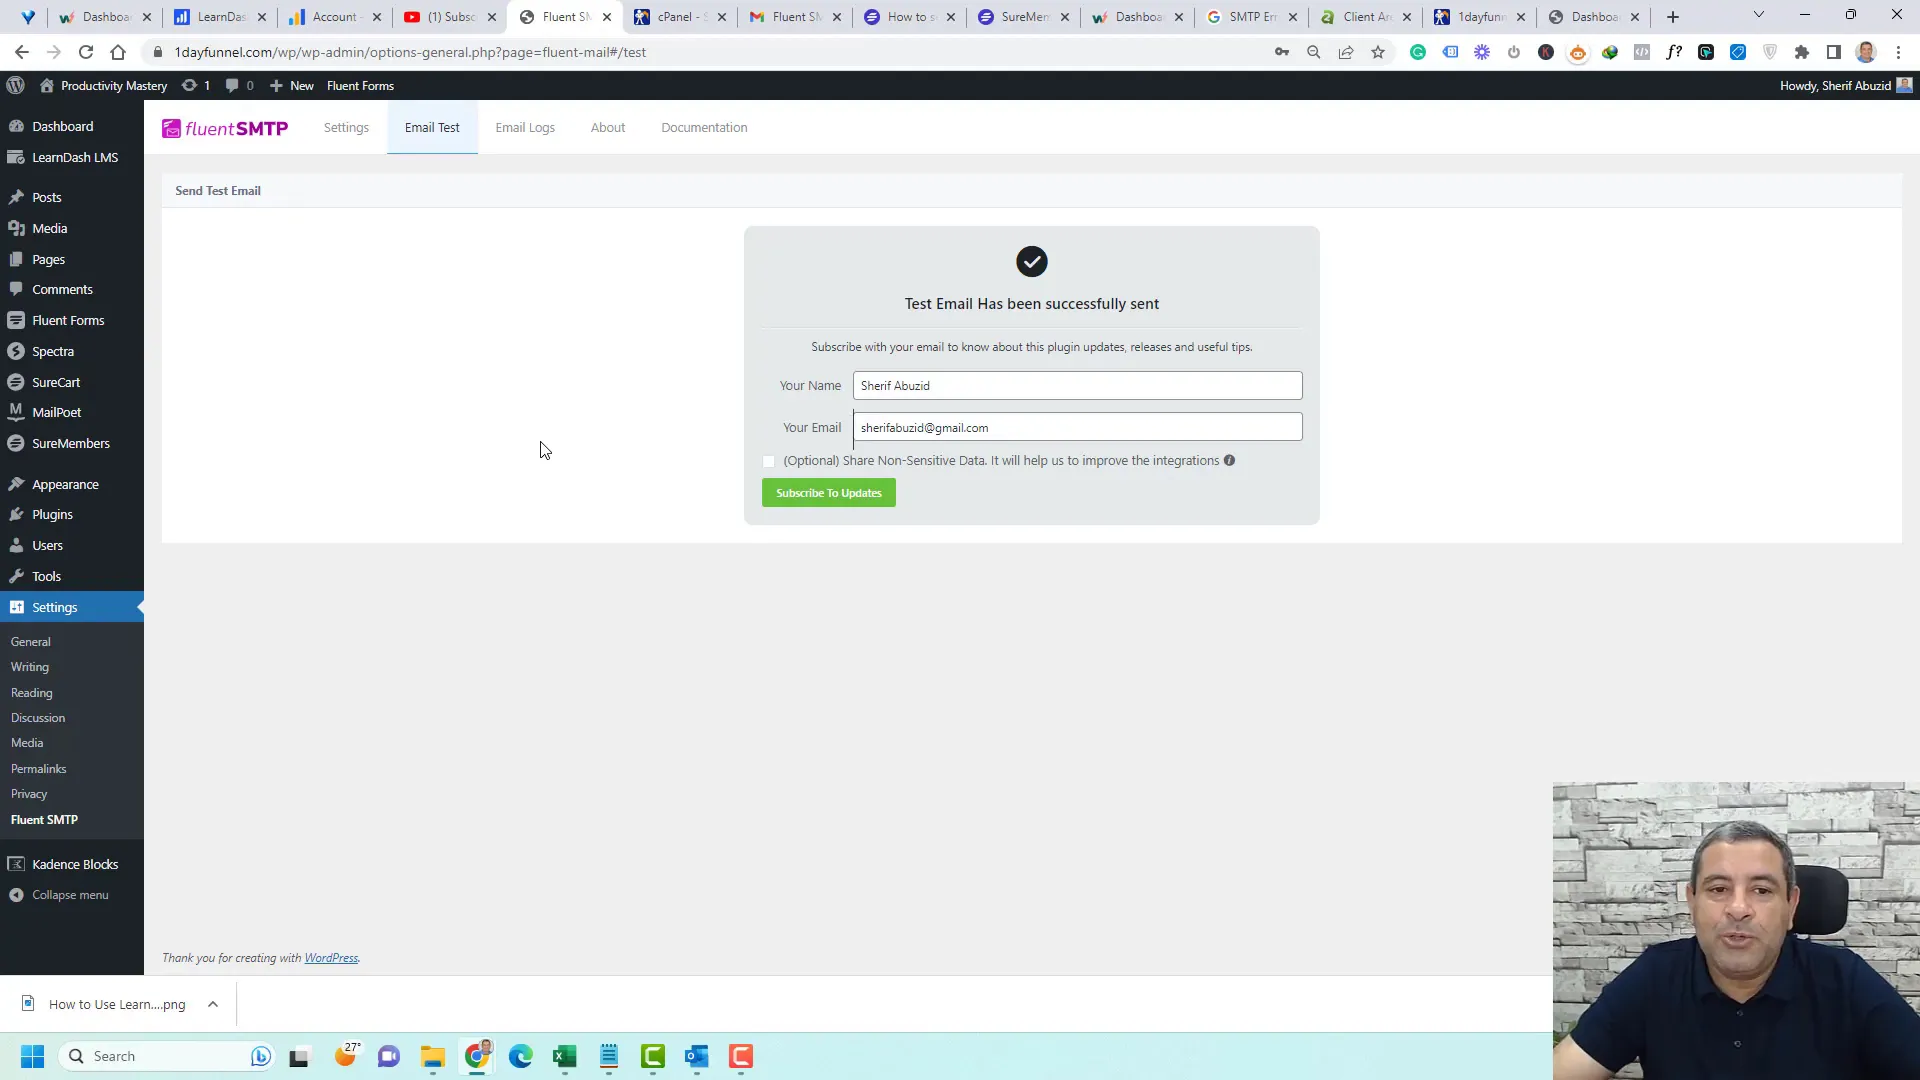Switch to the Settings tab

[x=347, y=127]
